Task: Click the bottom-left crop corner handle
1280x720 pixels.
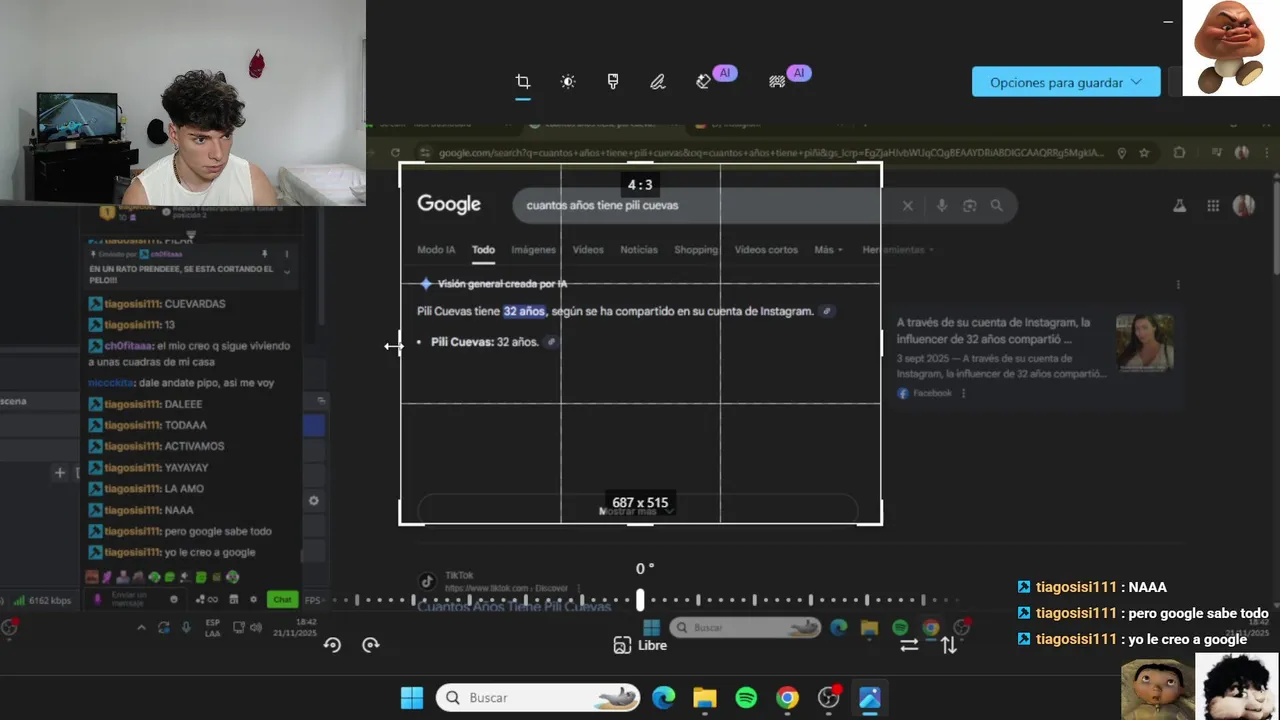Action: [401, 522]
